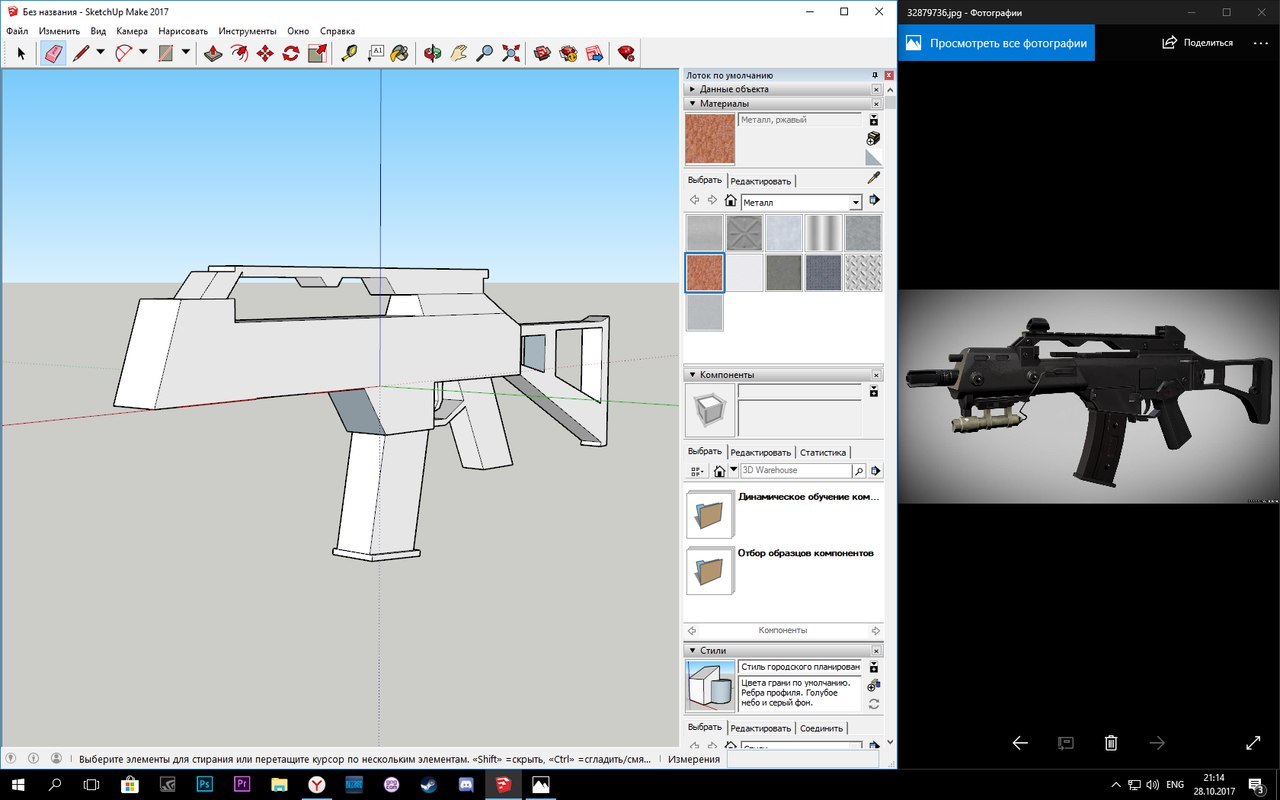
Task: Collapse the Материалы panel
Action: click(777, 103)
